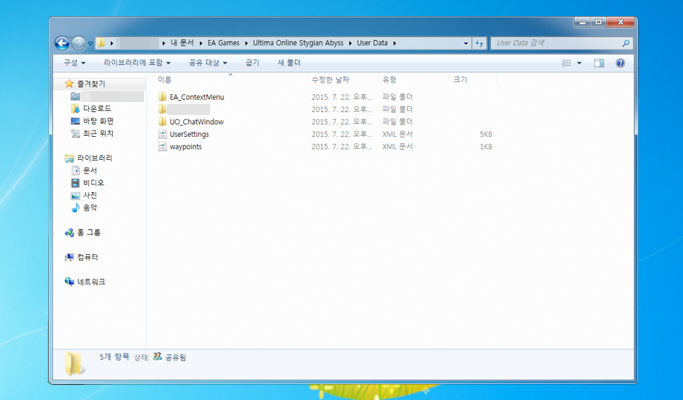Click the 문서 library icon

(75, 170)
